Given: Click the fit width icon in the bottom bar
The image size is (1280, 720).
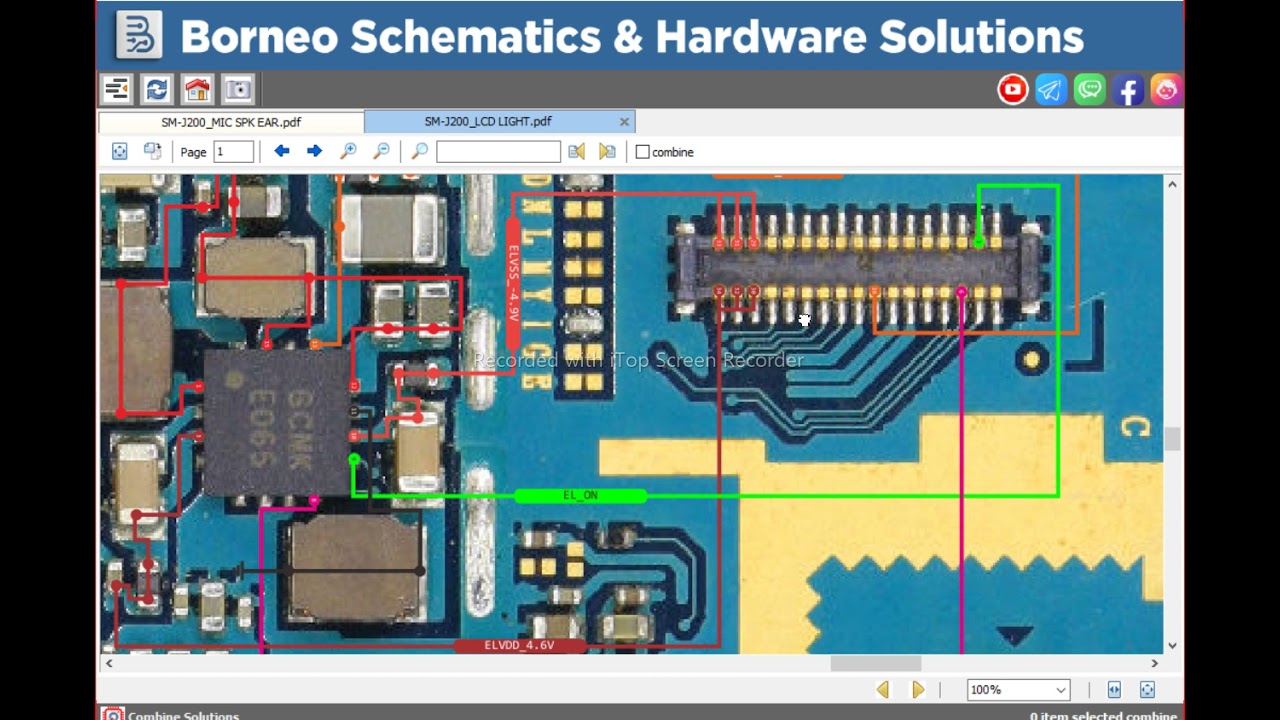Looking at the screenshot, I should pyautogui.click(x=1114, y=690).
